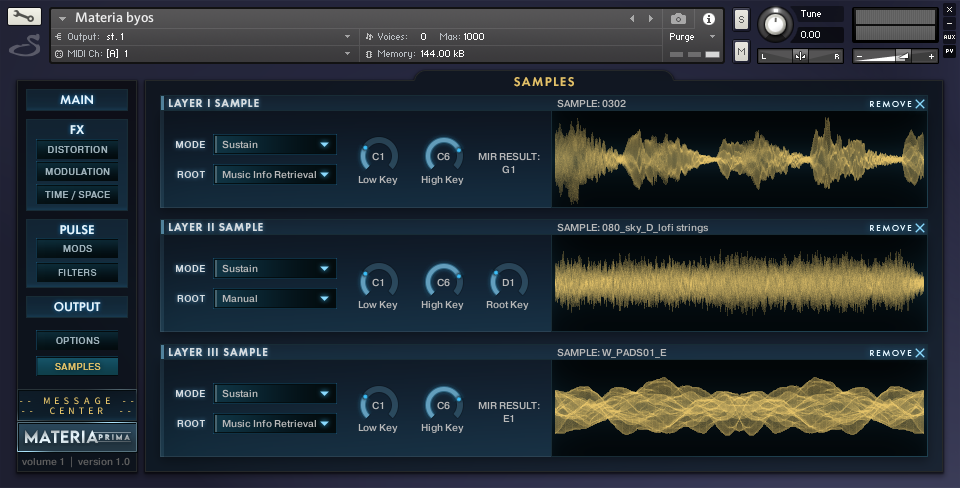Open Layer I MODE Sustain dropdown
Screen dimensions: 960x488
275,145
